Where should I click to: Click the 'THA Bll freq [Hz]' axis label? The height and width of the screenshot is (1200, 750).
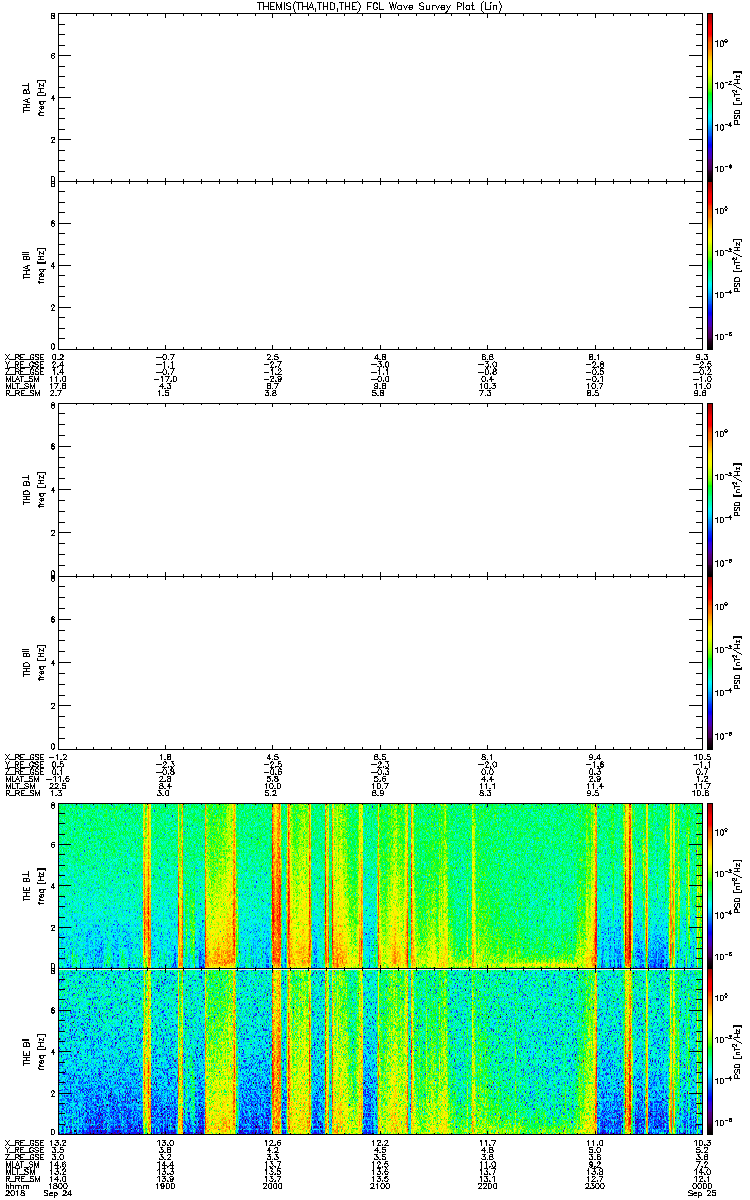click(x=34, y=265)
